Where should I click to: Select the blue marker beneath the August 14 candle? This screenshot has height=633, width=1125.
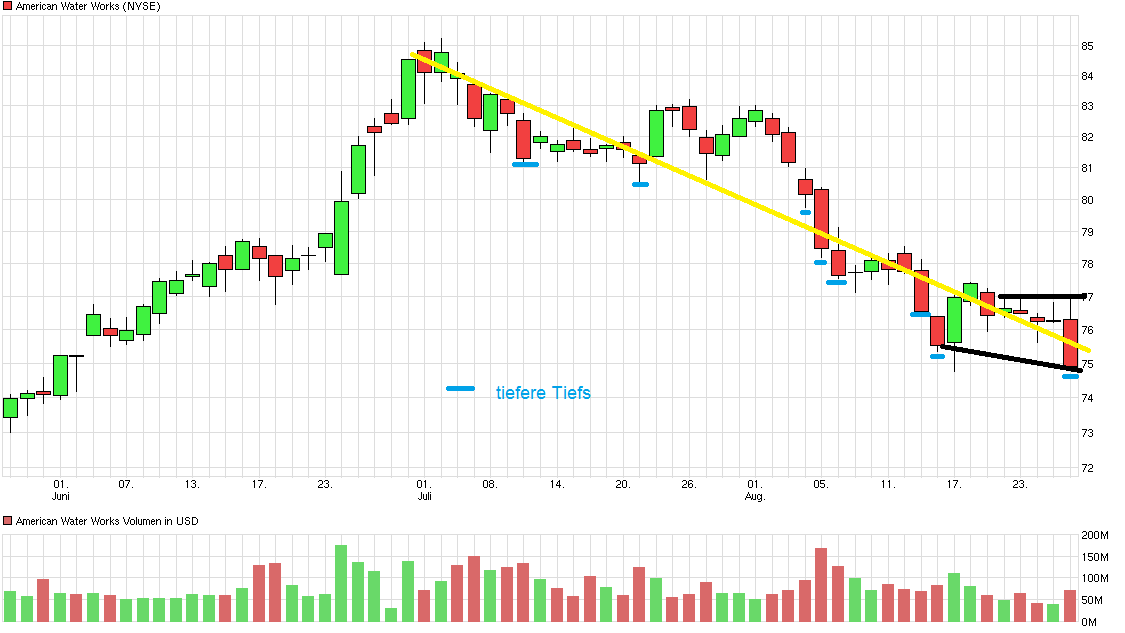[x=922, y=314]
